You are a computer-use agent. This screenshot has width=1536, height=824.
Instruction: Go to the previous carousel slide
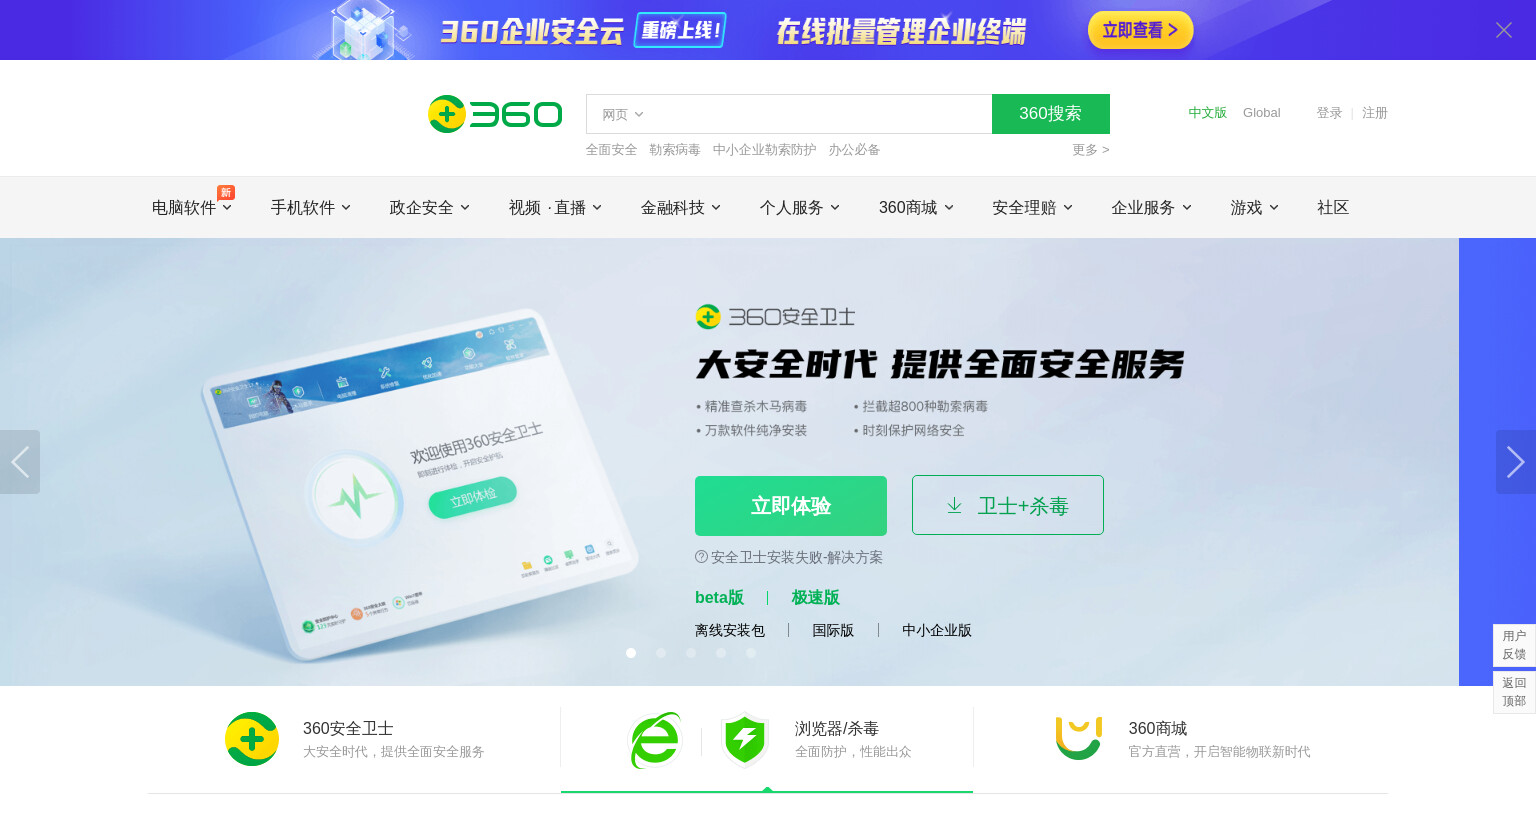coord(20,462)
